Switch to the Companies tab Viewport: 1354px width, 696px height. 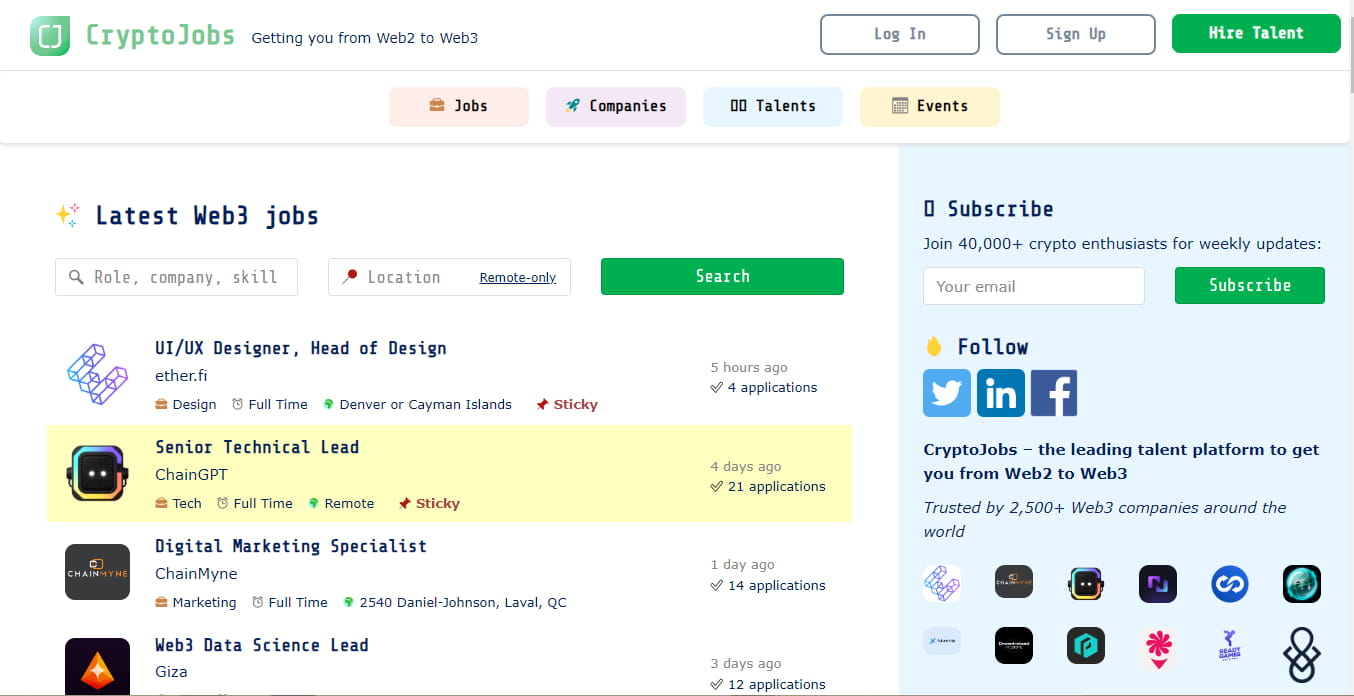(616, 106)
